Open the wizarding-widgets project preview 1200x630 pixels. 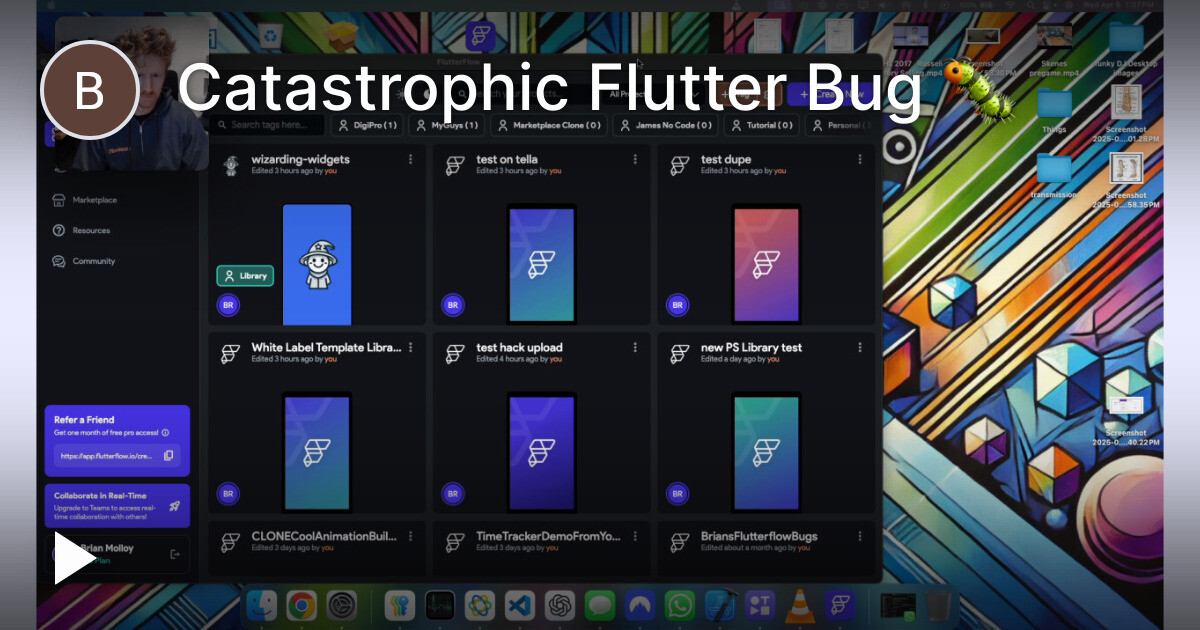[317, 264]
